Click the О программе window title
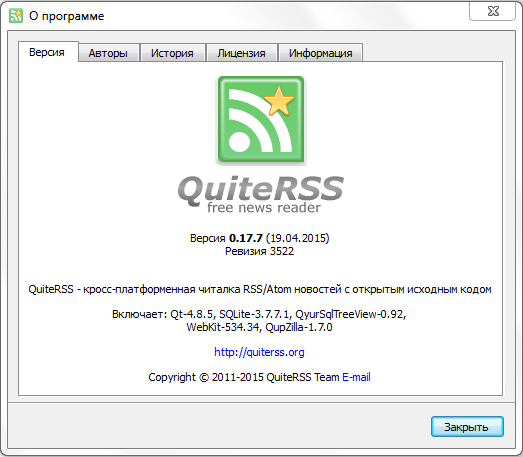This screenshot has height=457, width=523. tap(66, 16)
